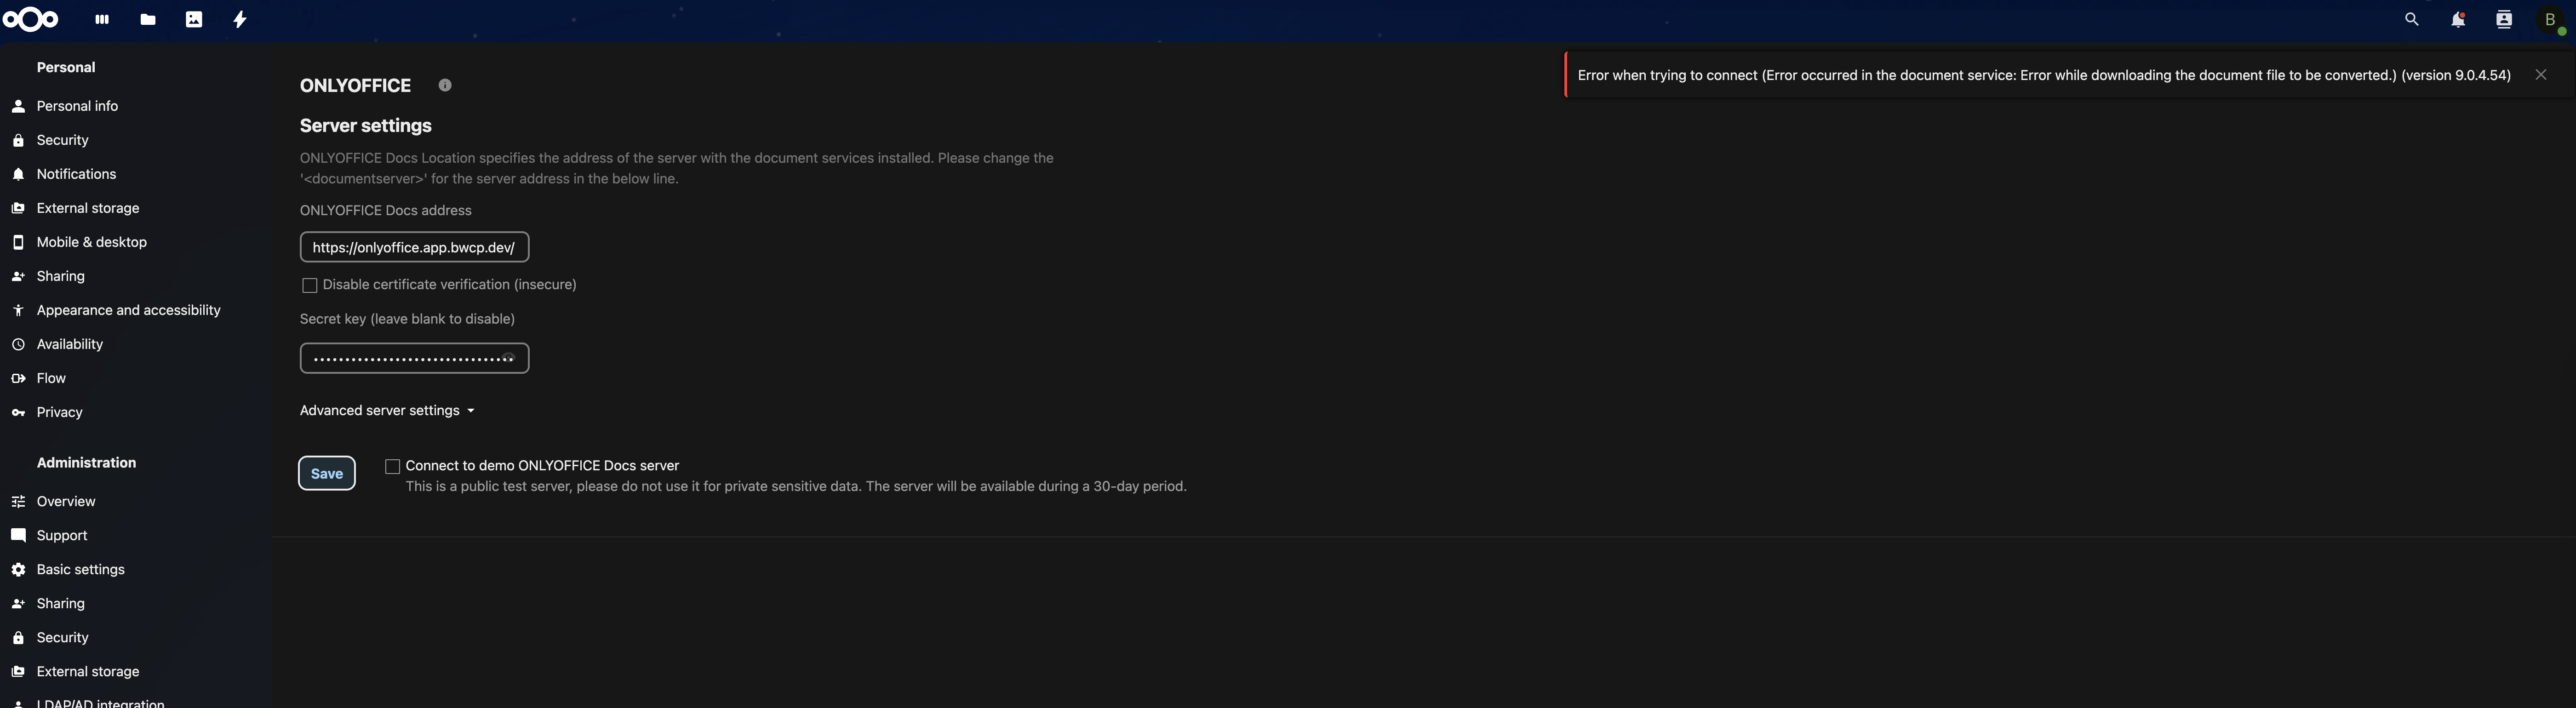Click the Server settings heading
Screen dimensions: 2576x708
click(366, 126)
